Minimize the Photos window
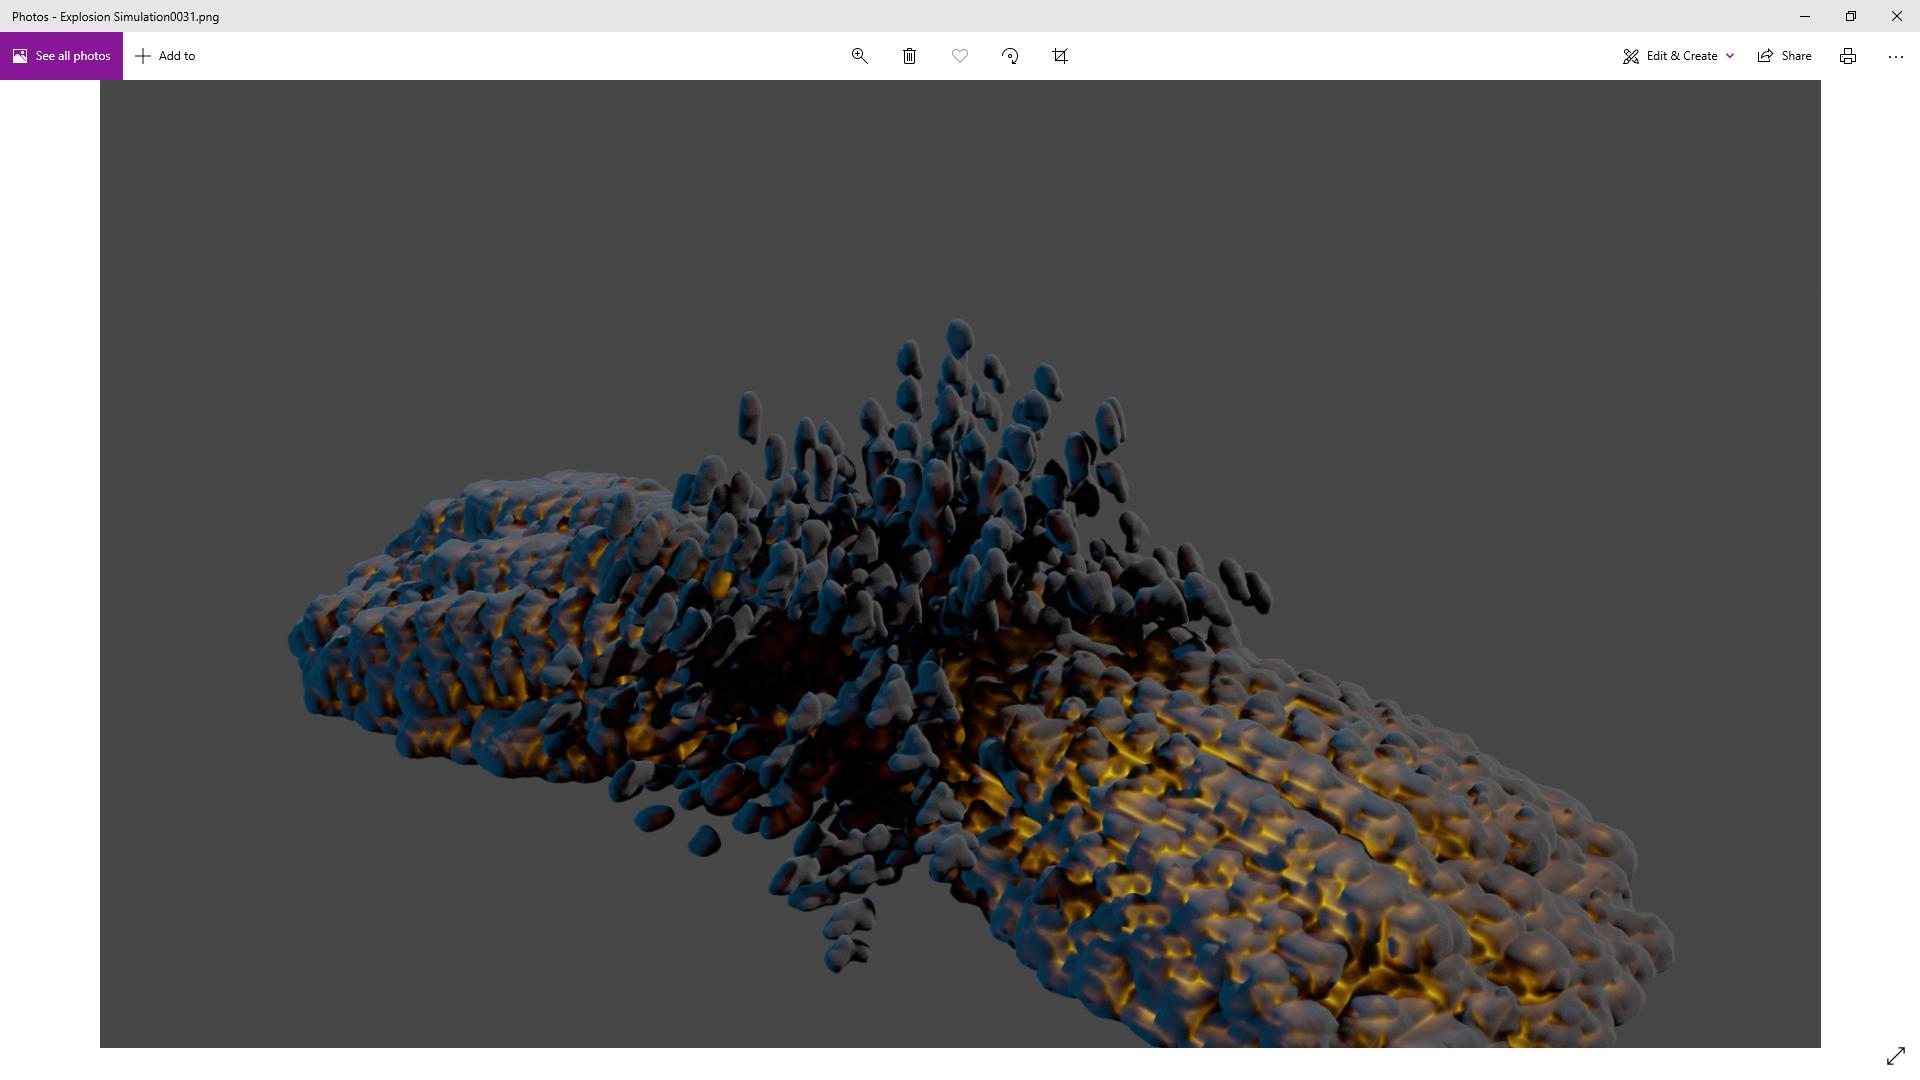Viewport: 1920px width, 1080px height. point(1804,16)
